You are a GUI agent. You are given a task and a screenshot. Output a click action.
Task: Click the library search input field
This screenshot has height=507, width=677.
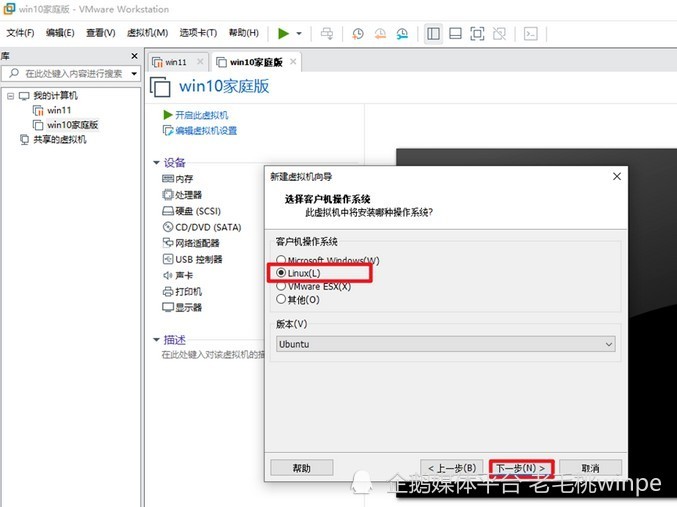69,73
